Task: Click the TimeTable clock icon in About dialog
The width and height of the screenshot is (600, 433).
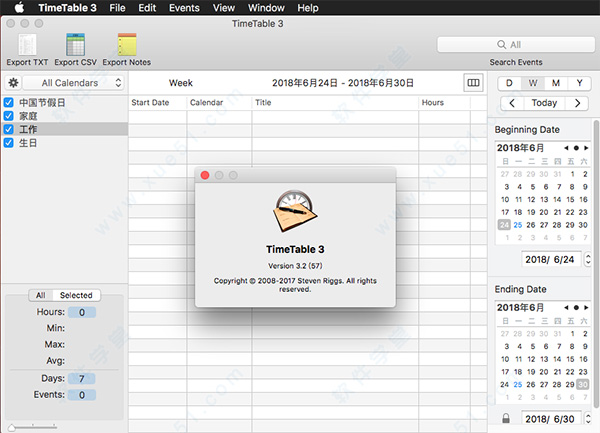Action: point(295,211)
